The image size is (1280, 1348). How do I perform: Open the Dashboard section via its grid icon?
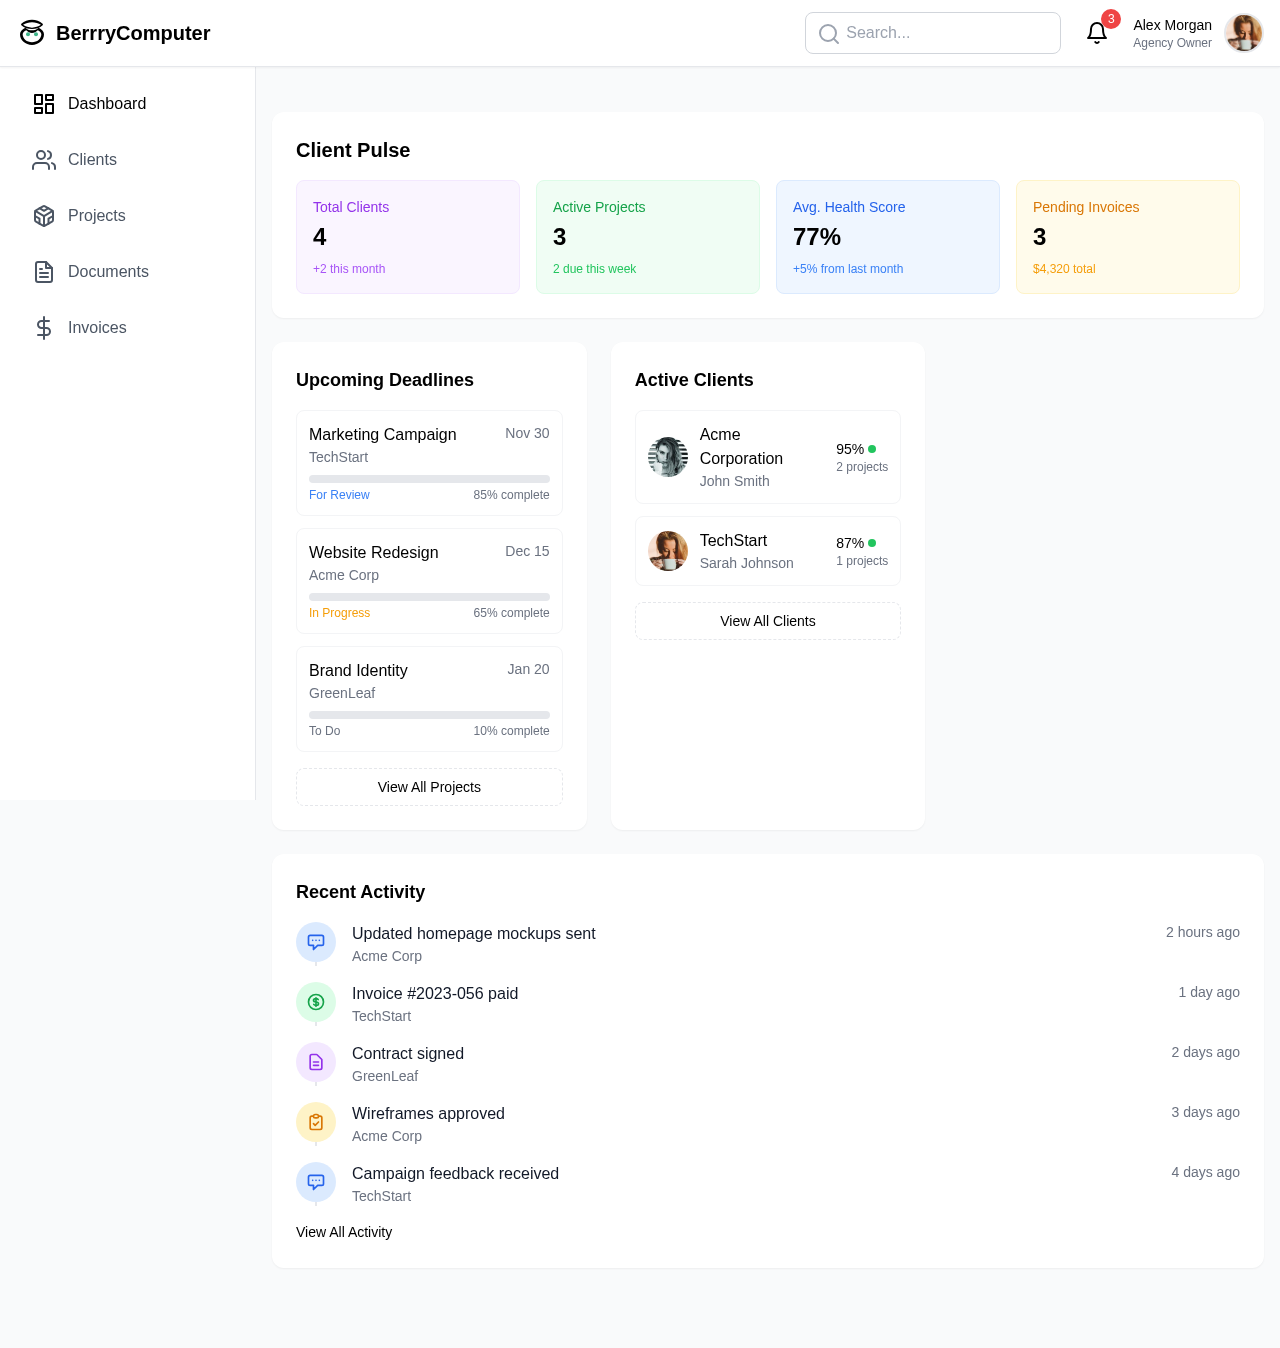click(43, 103)
